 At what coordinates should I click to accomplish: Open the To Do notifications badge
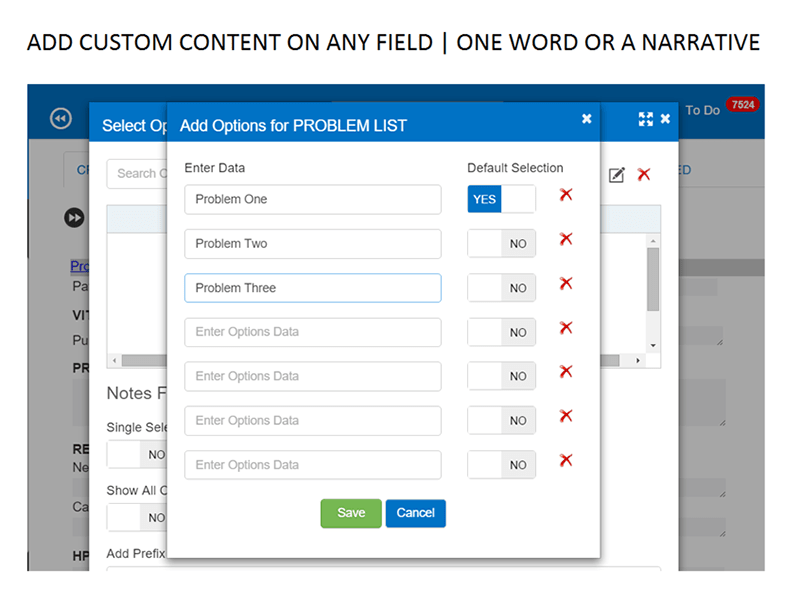[742, 105]
